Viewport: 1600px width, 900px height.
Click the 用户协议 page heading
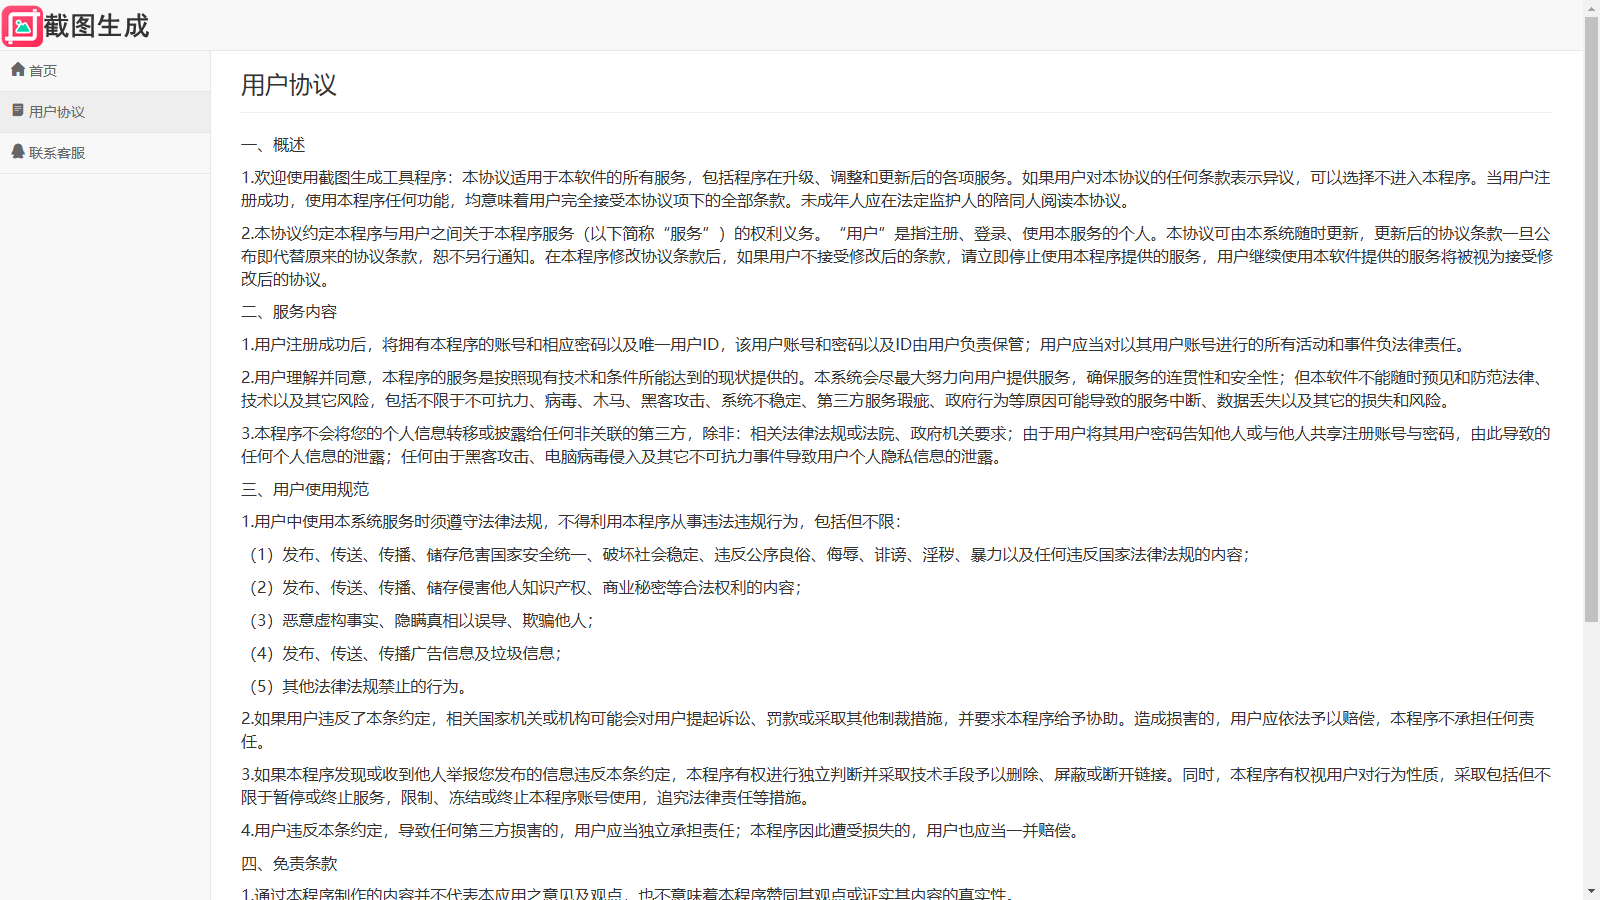[289, 85]
